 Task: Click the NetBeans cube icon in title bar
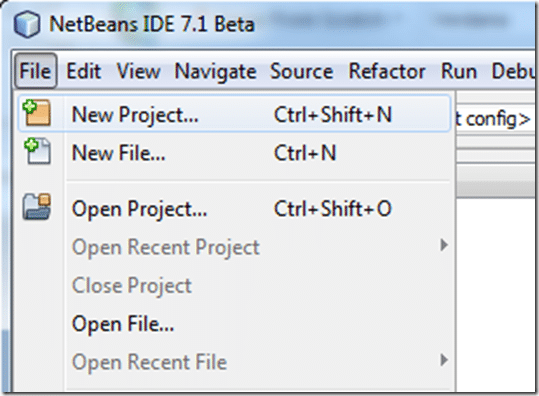tap(27, 24)
